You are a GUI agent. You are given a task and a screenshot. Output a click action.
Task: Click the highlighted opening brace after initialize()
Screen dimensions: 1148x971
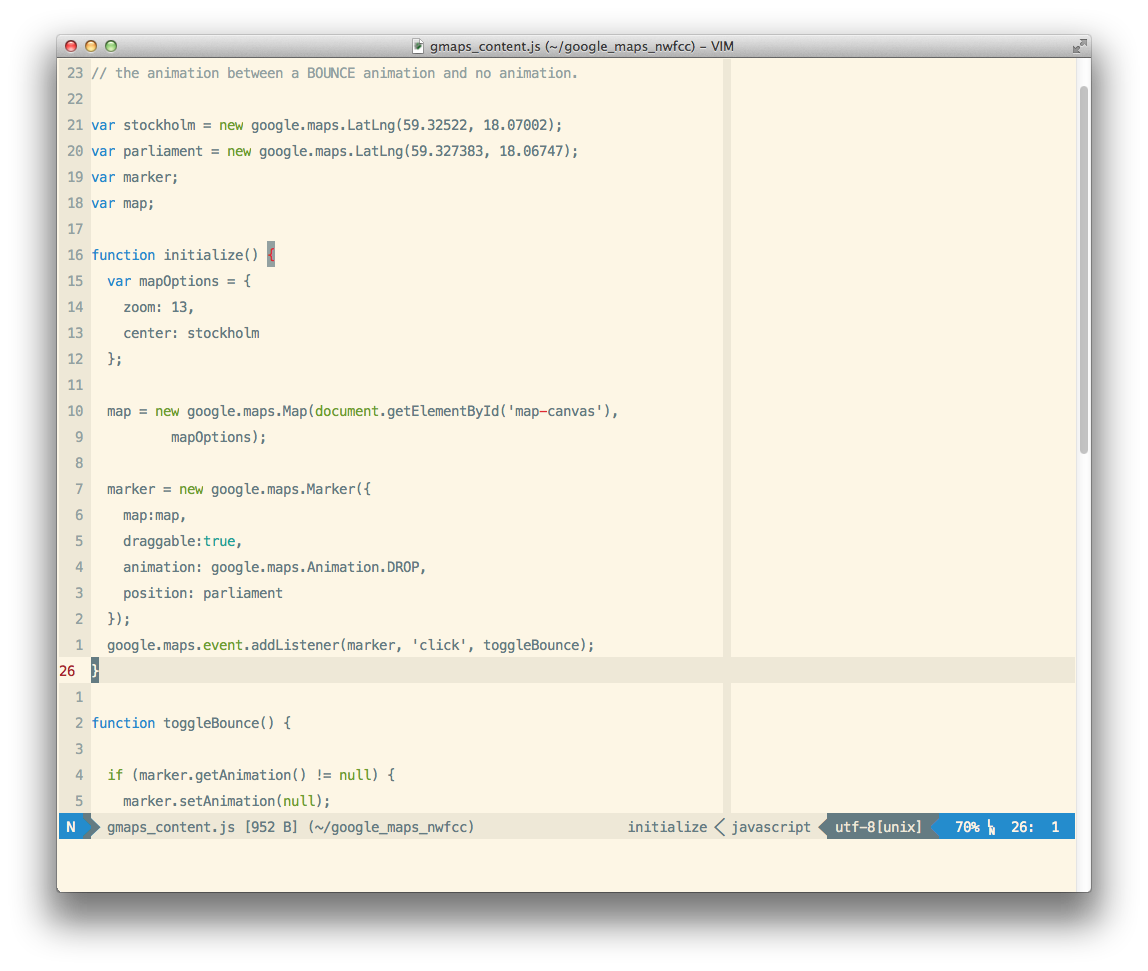pyautogui.click(x=271, y=255)
